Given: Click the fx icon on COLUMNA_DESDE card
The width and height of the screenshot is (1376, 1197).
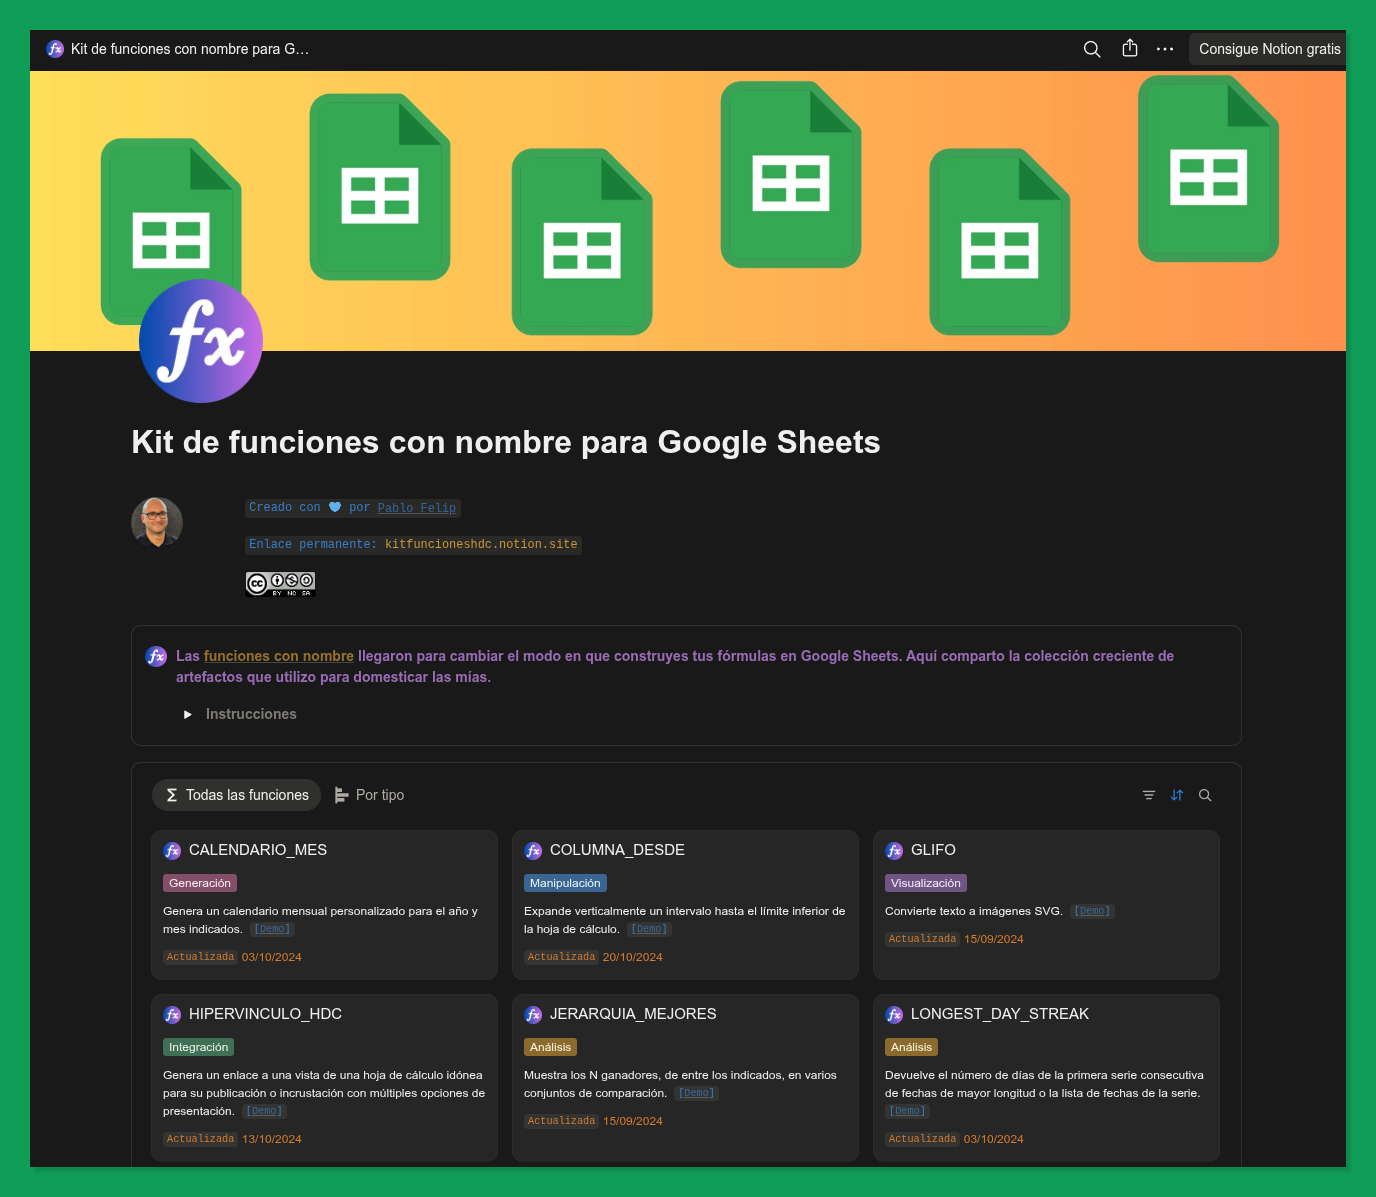Looking at the screenshot, I should (533, 850).
